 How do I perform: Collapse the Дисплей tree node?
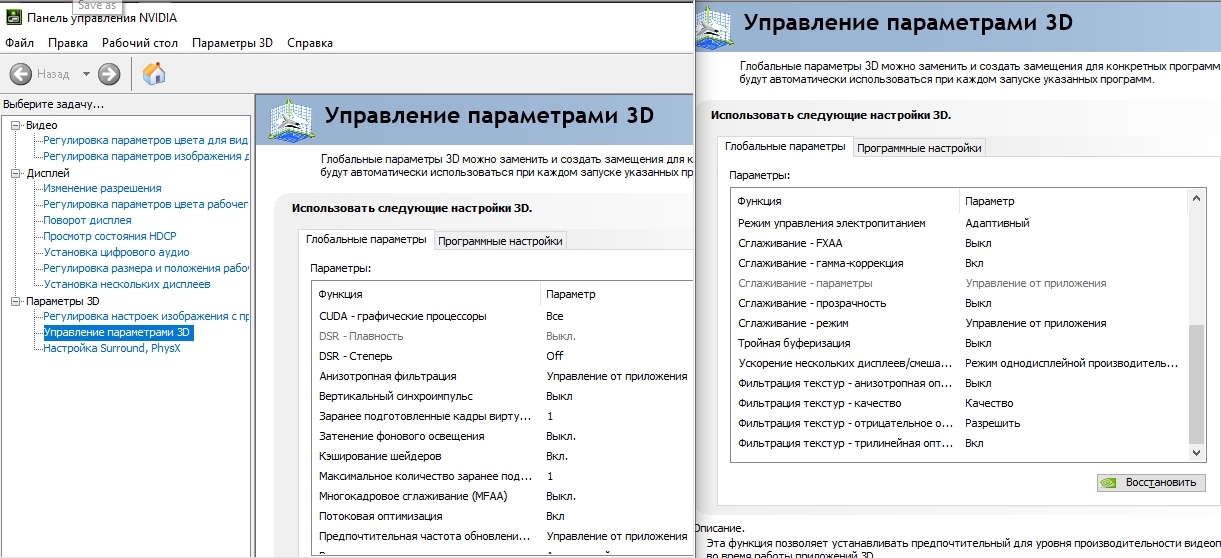point(16,173)
